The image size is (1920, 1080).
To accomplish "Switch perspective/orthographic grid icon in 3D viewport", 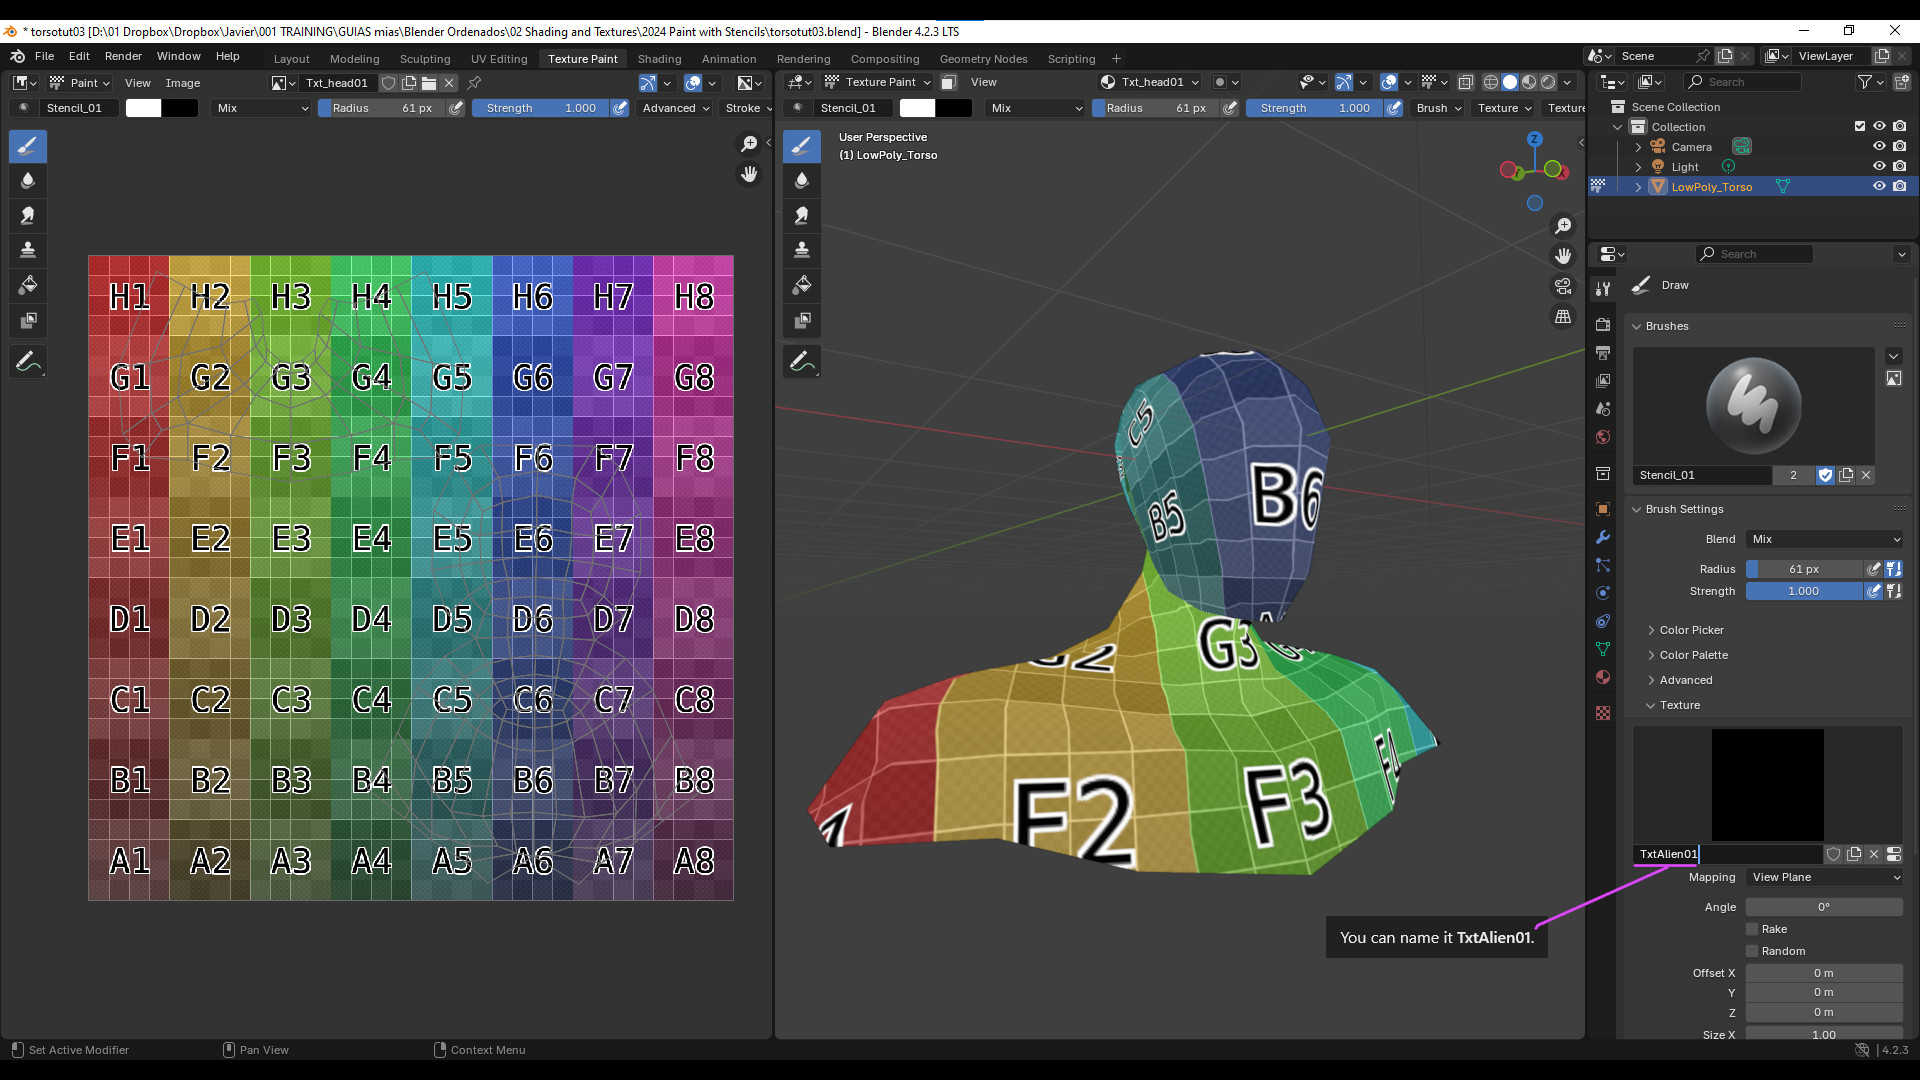I will coord(1563,316).
